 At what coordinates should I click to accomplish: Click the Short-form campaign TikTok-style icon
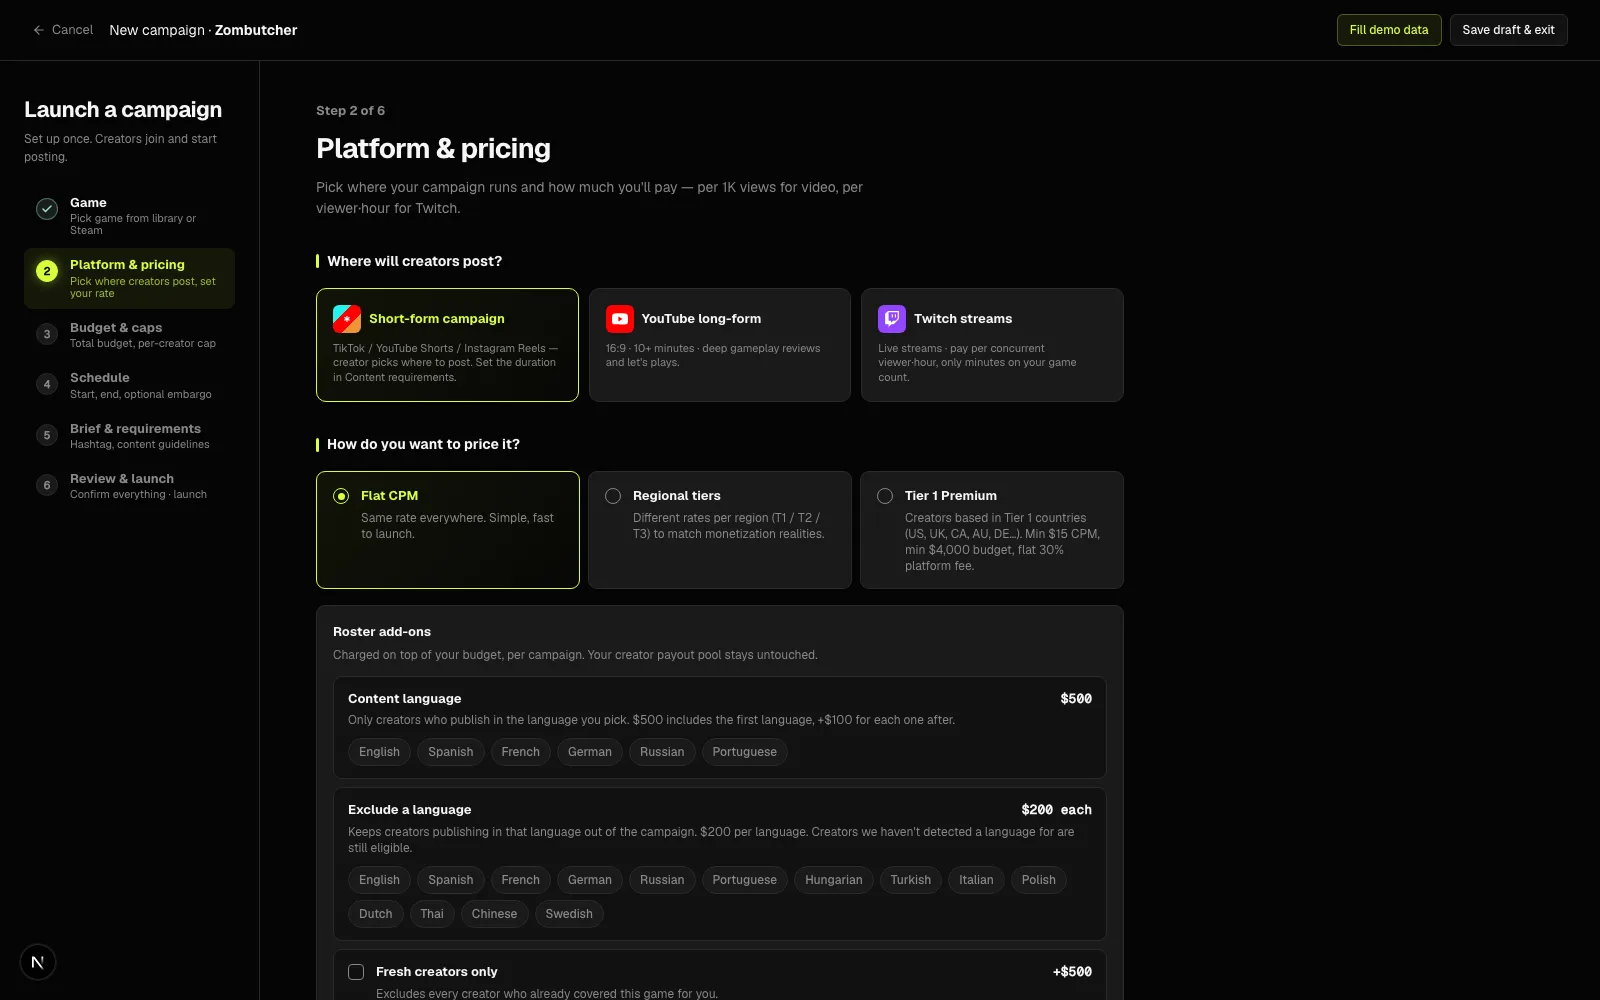347,319
